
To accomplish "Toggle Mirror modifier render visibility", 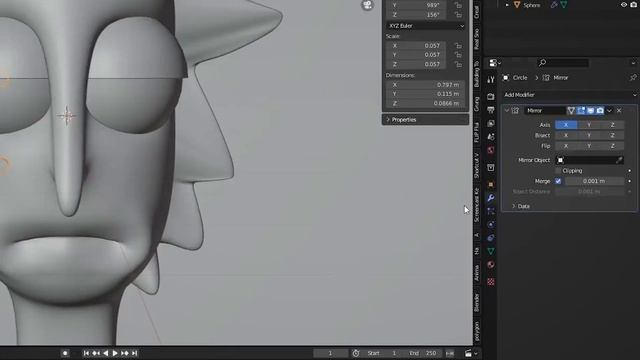I will [x=600, y=111].
